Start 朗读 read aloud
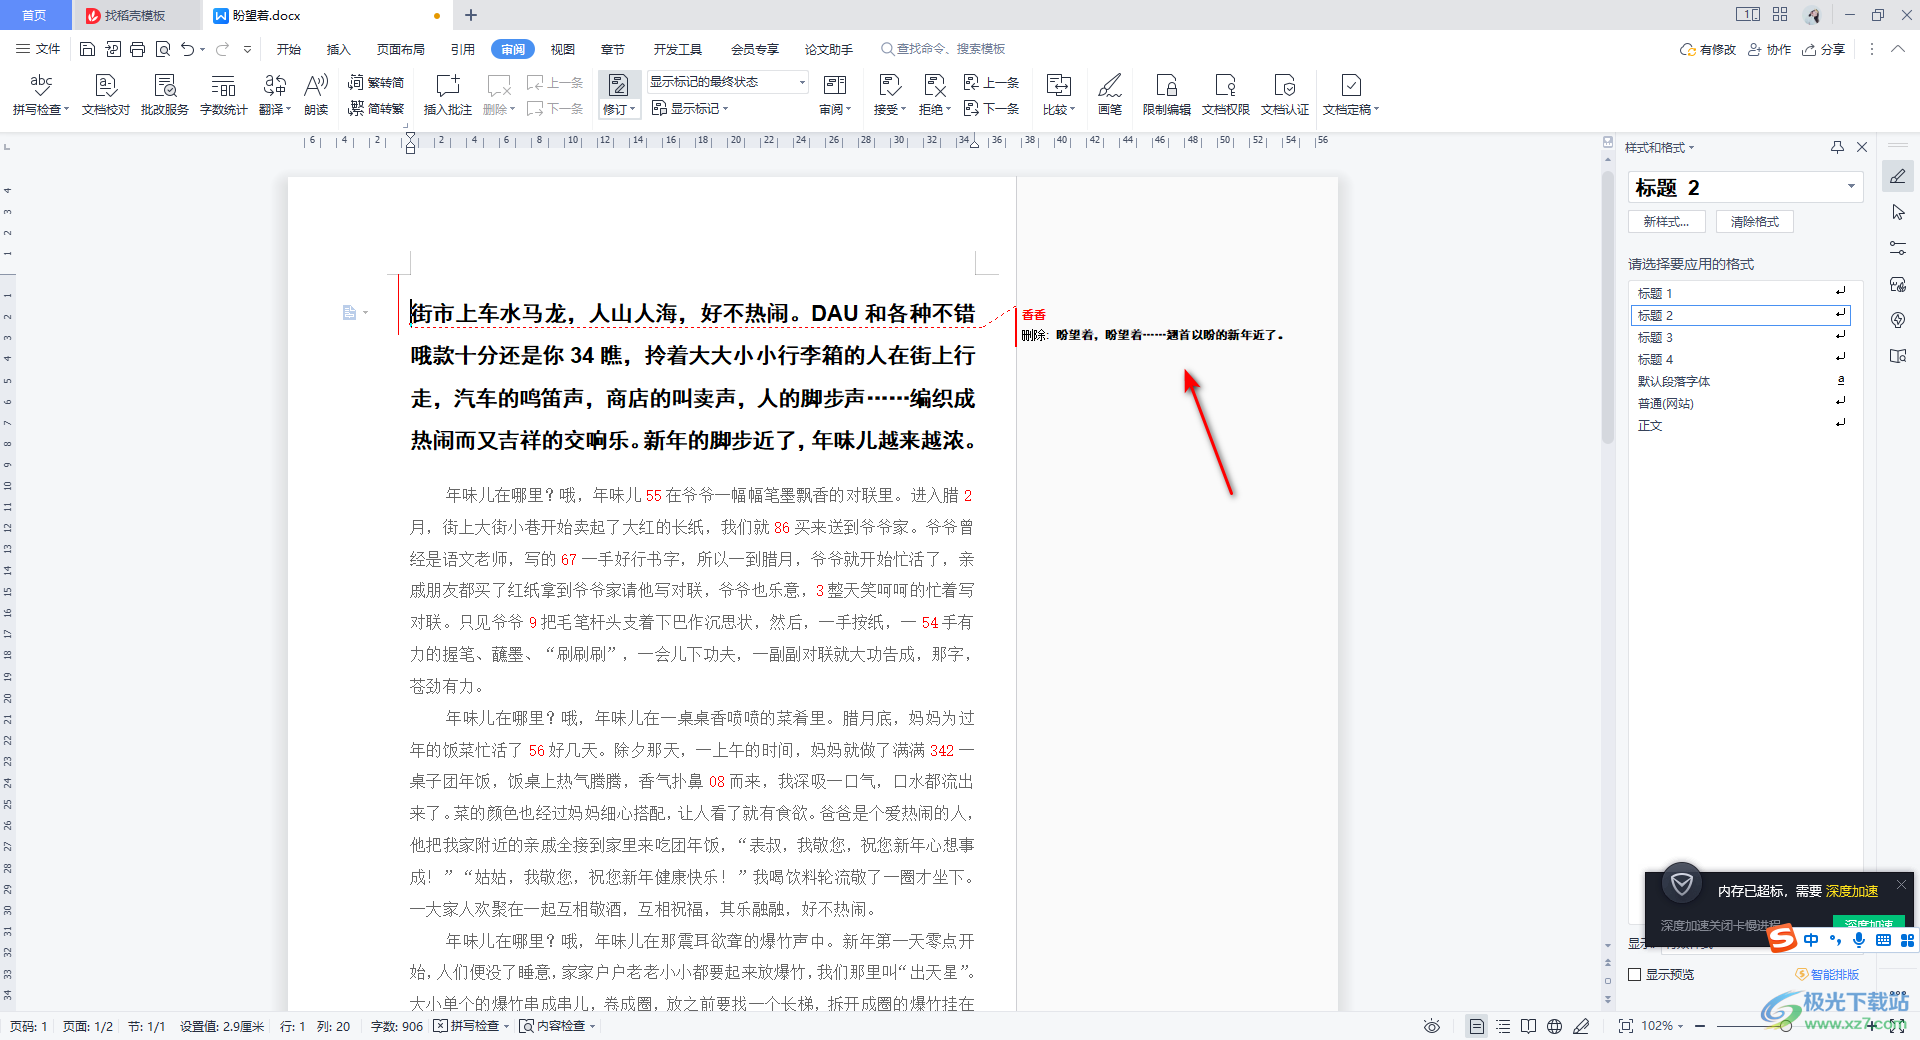 [x=315, y=93]
